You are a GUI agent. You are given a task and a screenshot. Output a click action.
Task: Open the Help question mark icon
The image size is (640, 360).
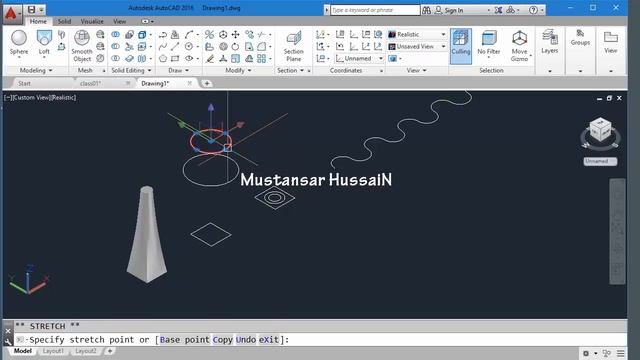tap(533, 10)
